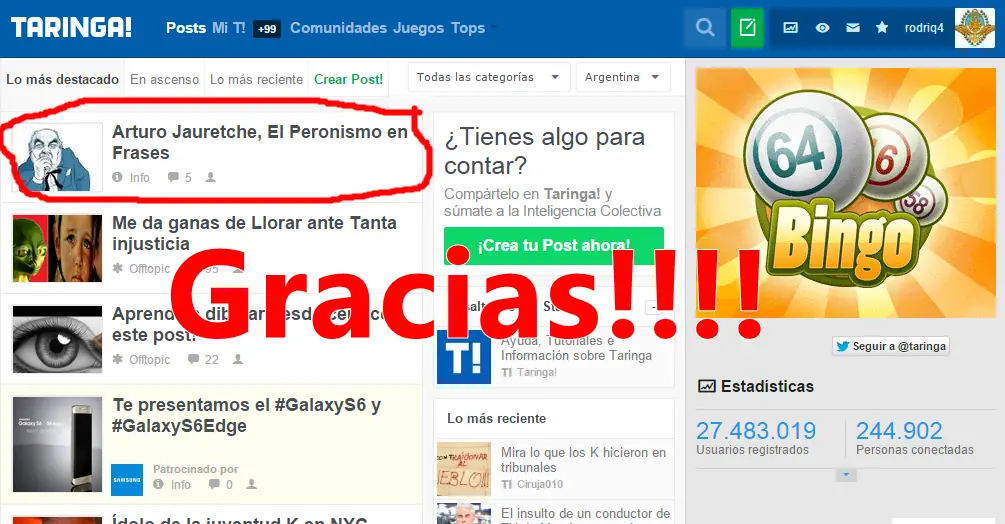Click author icon on Galaxy S6 post

pyautogui.click(x=251, y=484)
